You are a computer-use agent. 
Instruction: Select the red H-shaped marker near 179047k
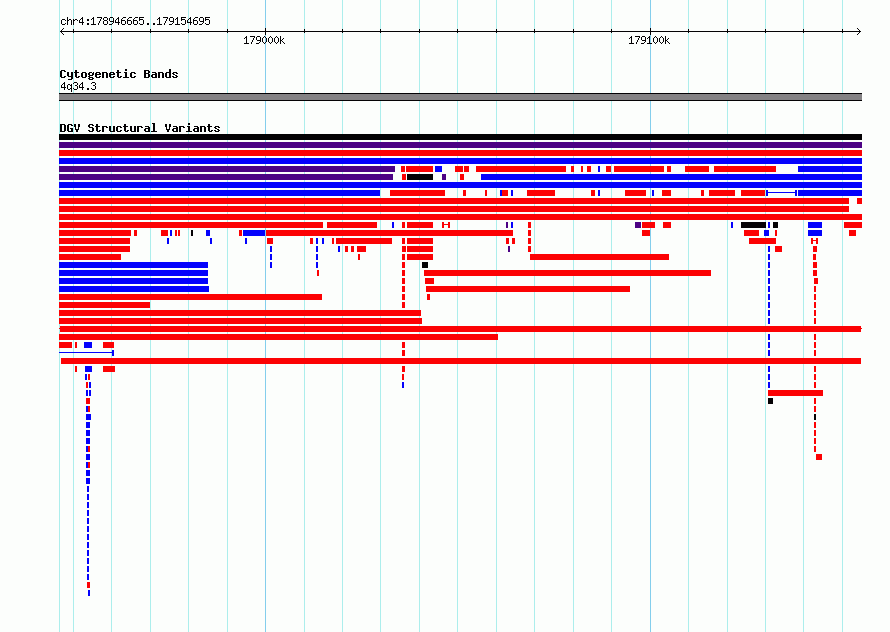point(446,225)
